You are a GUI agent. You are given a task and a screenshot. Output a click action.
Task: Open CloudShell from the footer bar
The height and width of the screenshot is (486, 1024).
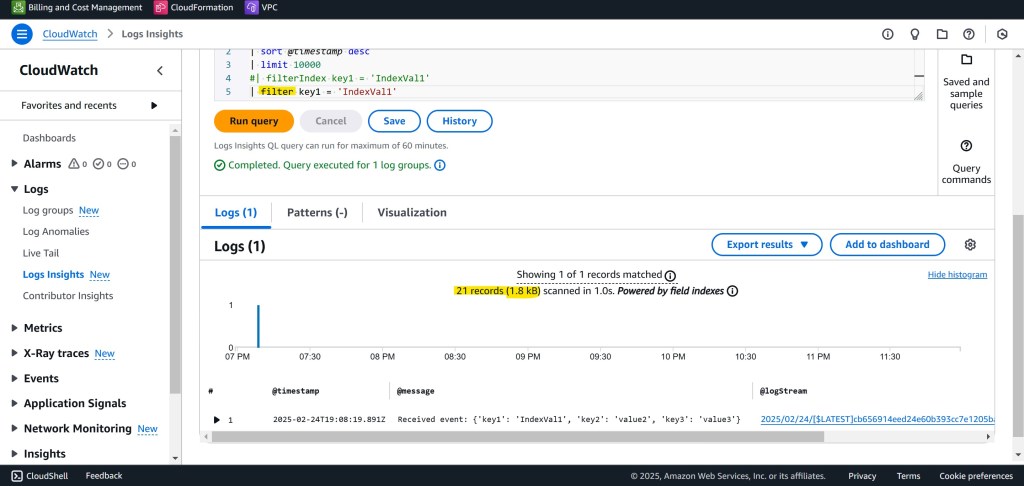(40, 476)
